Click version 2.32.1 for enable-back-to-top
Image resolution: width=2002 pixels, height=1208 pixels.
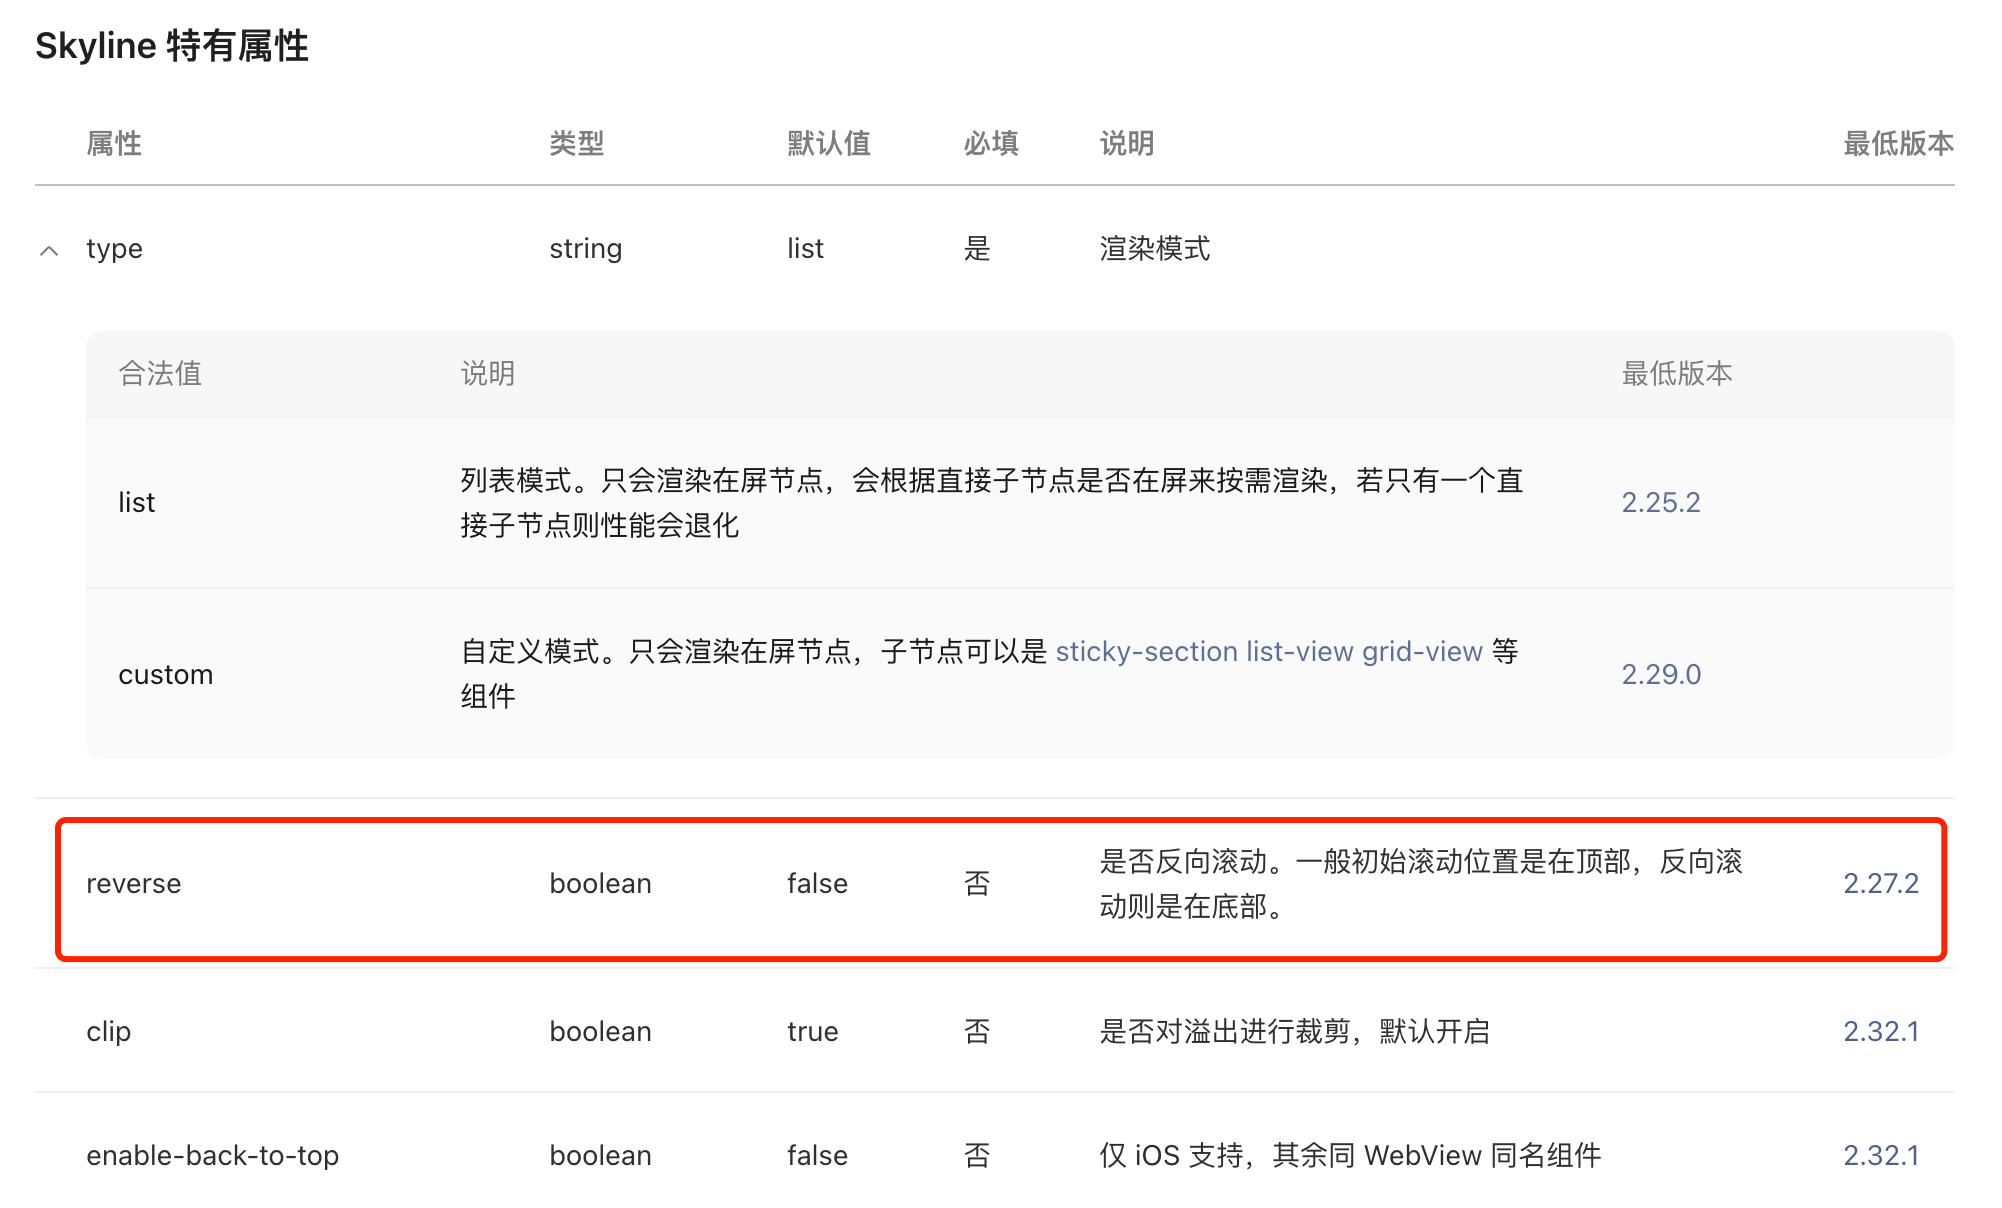tap(1880, 1155)
